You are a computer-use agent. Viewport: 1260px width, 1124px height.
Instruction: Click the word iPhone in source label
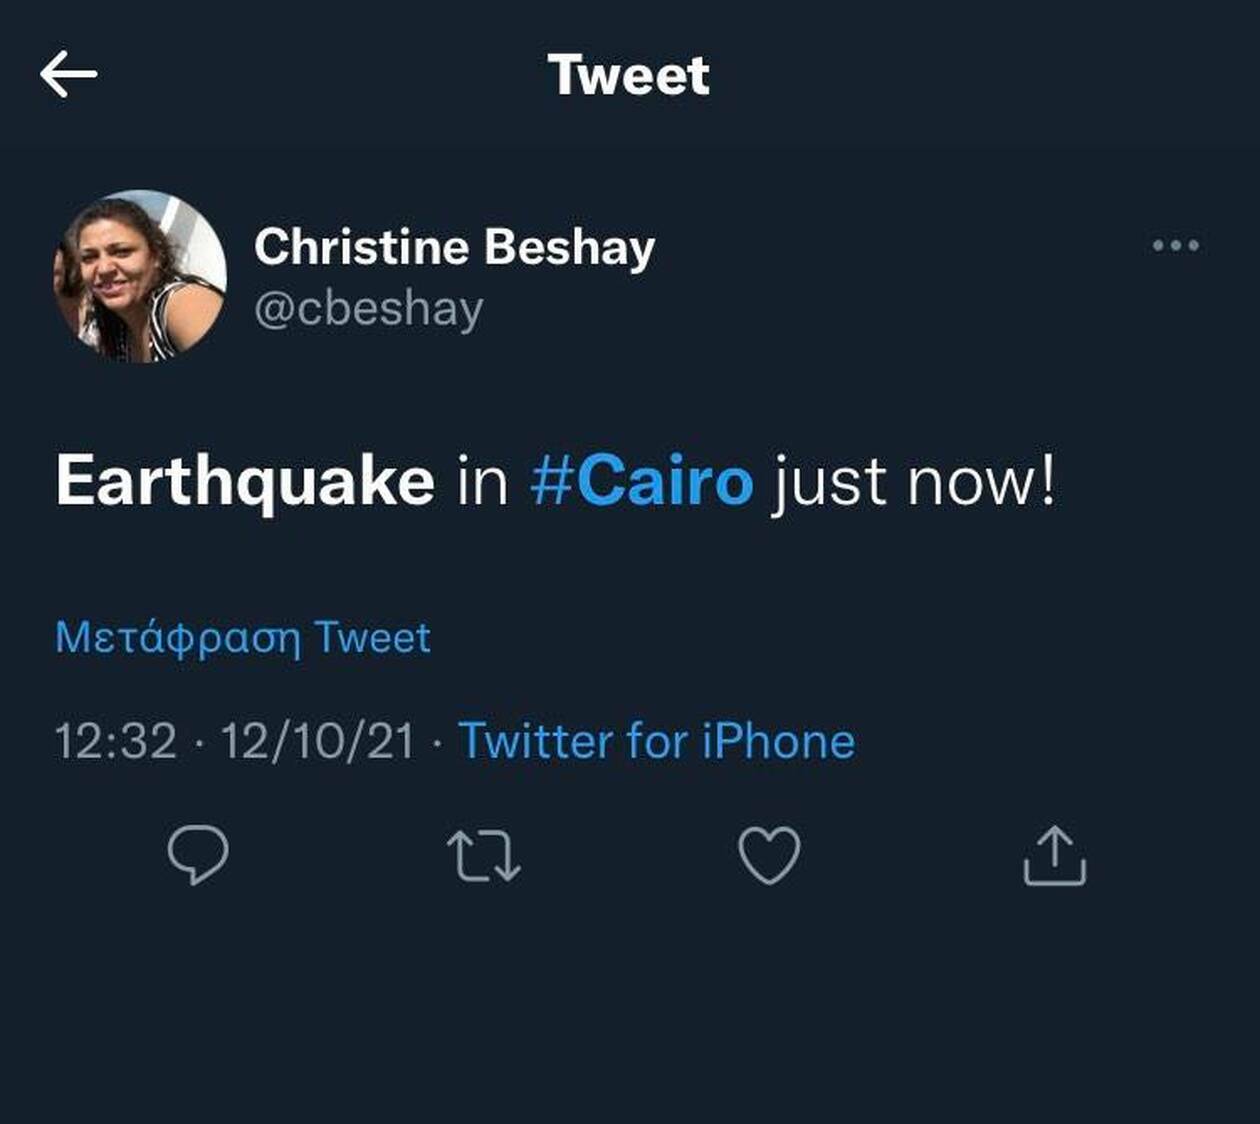778,742
